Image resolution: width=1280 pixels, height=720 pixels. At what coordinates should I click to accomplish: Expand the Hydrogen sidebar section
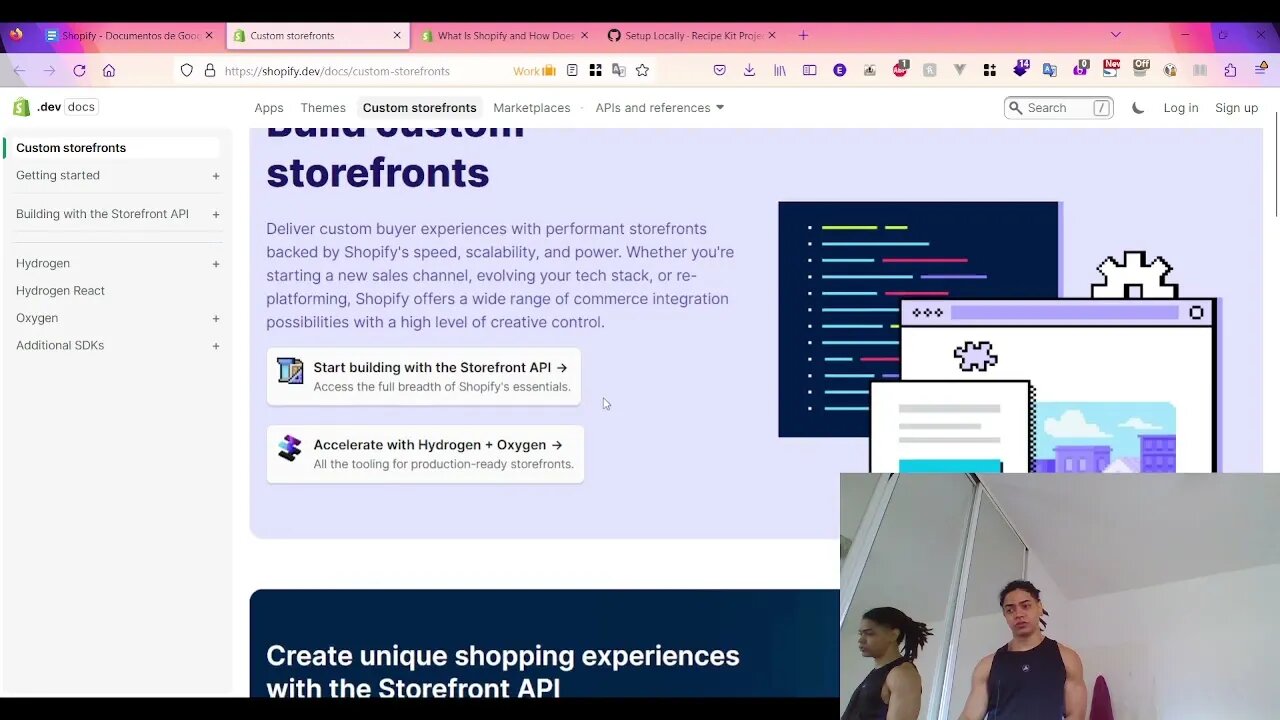coord(216,264)
